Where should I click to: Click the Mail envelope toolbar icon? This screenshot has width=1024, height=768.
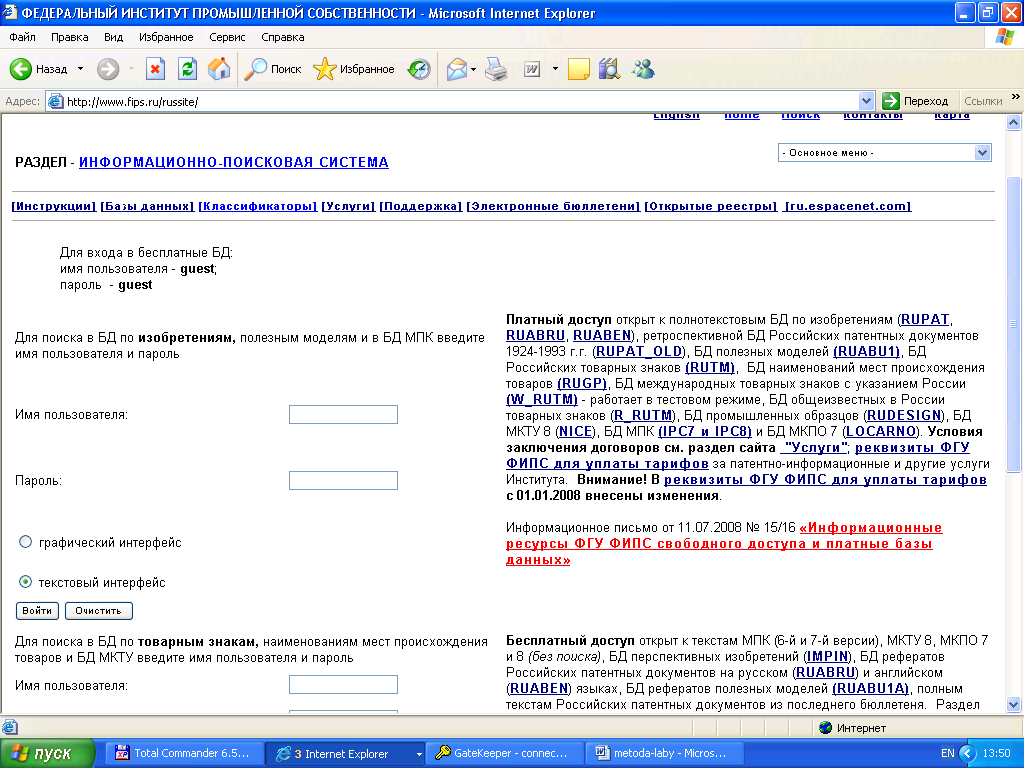click(x=456, y=69)
